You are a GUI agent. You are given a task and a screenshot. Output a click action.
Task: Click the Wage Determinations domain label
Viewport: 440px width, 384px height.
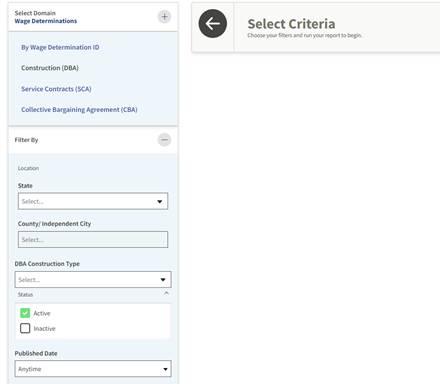[46, 21]
